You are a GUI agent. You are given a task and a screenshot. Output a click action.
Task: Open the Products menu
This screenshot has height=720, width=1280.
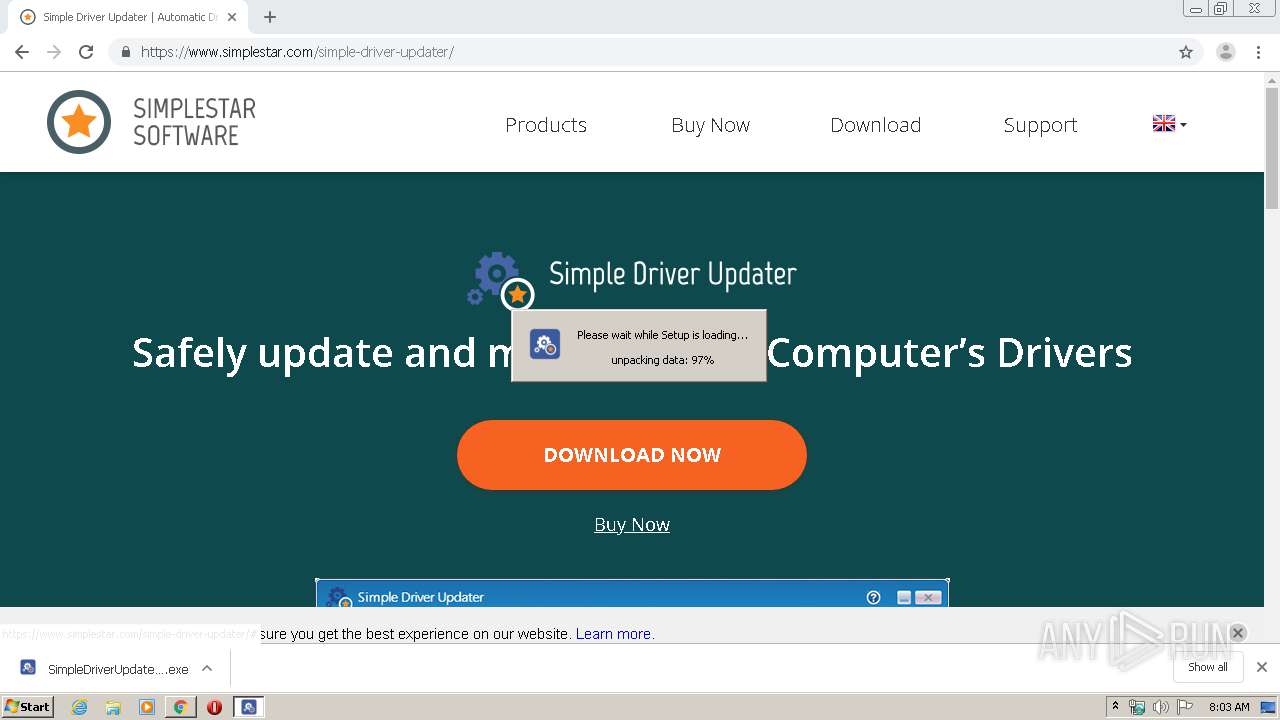(x=546, y=125)
